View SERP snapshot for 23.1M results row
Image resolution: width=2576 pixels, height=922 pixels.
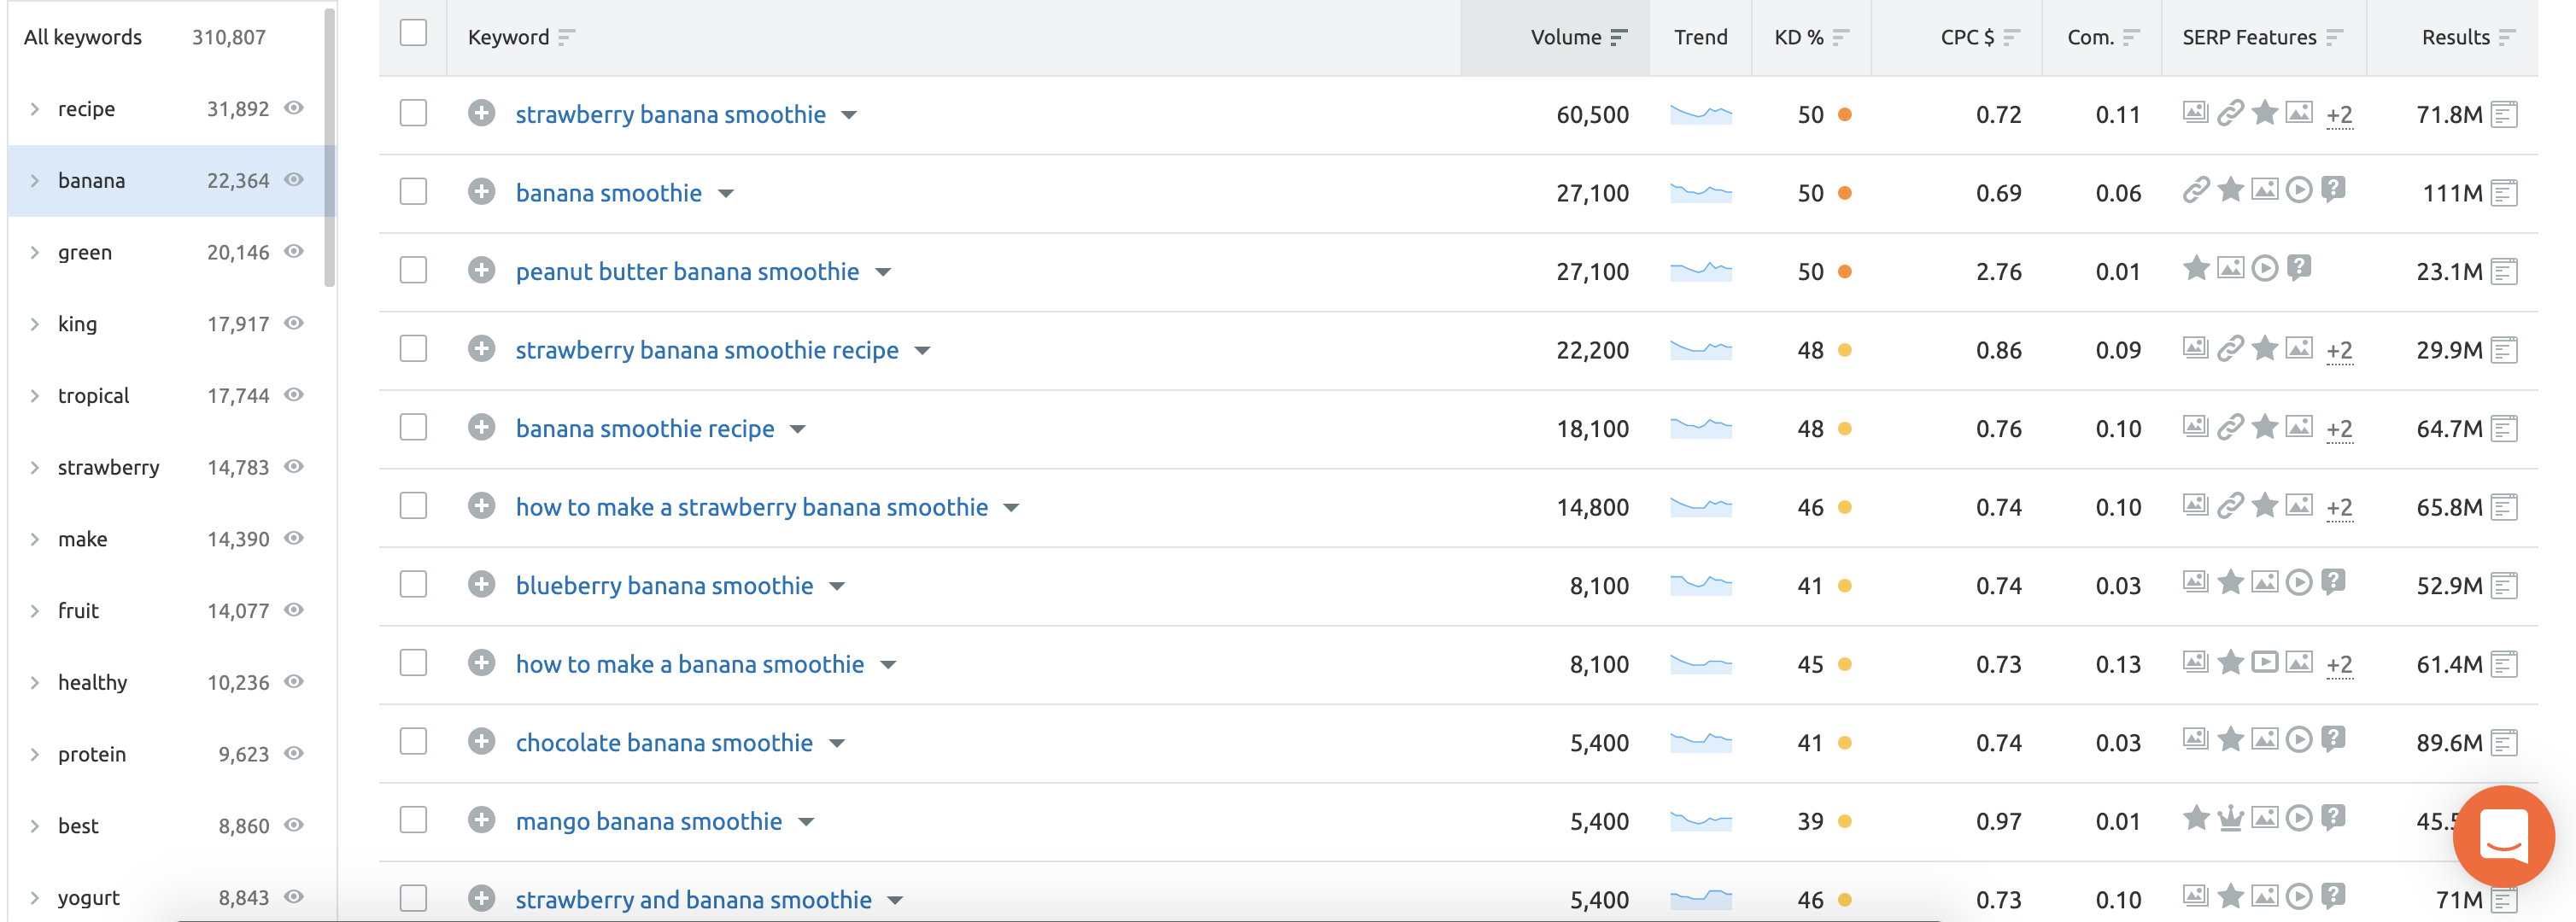point(2504,271)
